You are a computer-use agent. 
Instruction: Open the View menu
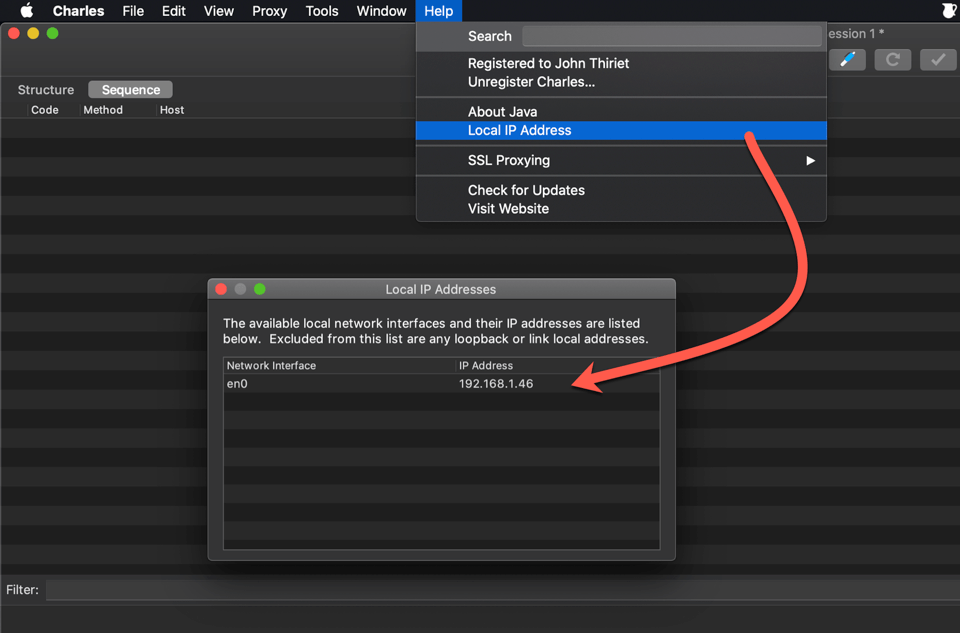coord(219,11)
